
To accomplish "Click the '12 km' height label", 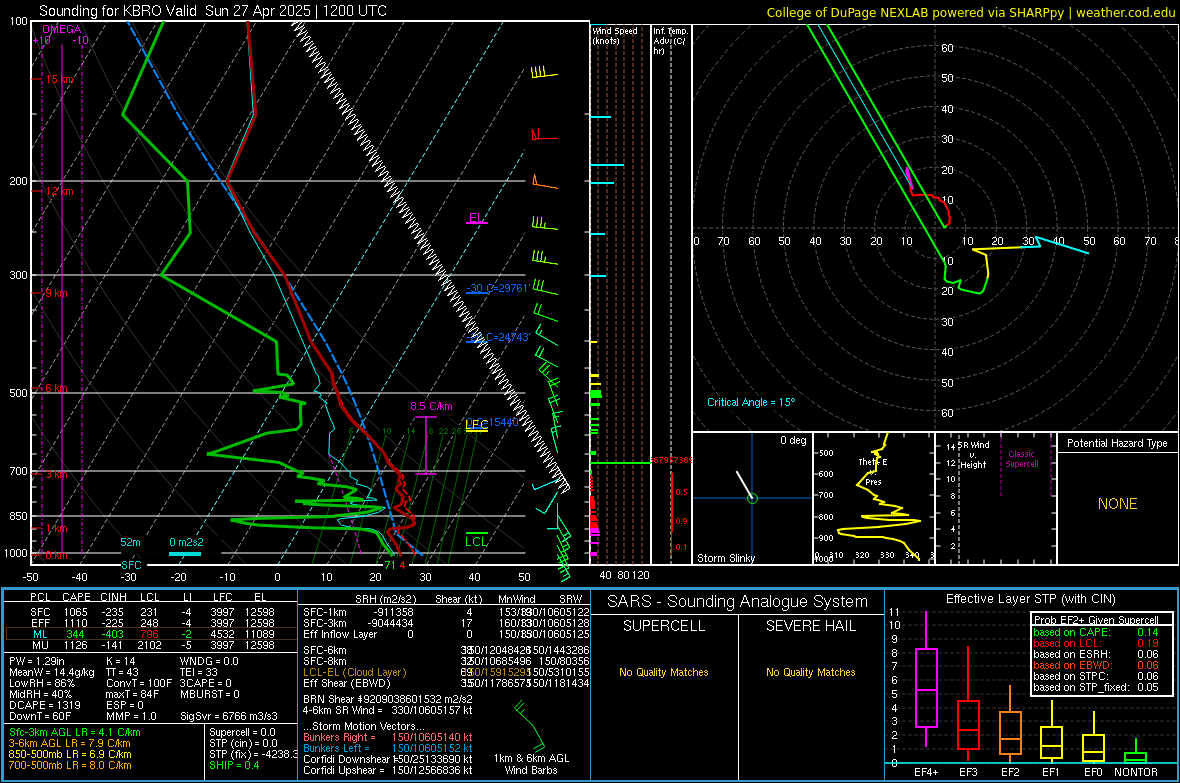I will 59,191.
